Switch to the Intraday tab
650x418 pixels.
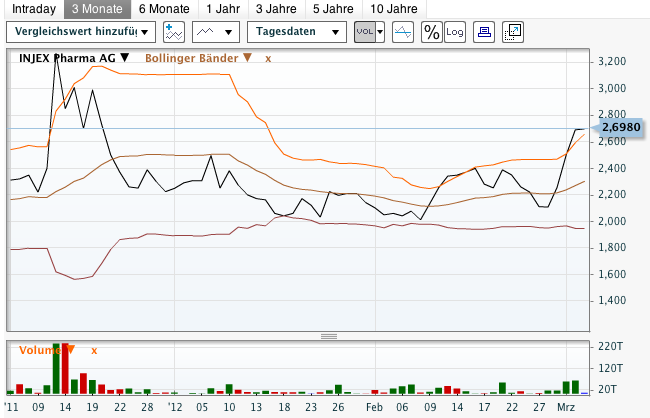[x=34, y=9]
